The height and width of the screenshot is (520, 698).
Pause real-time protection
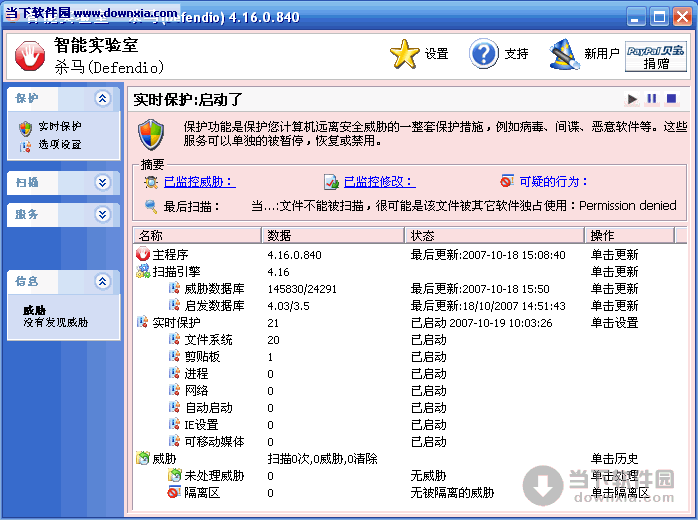652,98
